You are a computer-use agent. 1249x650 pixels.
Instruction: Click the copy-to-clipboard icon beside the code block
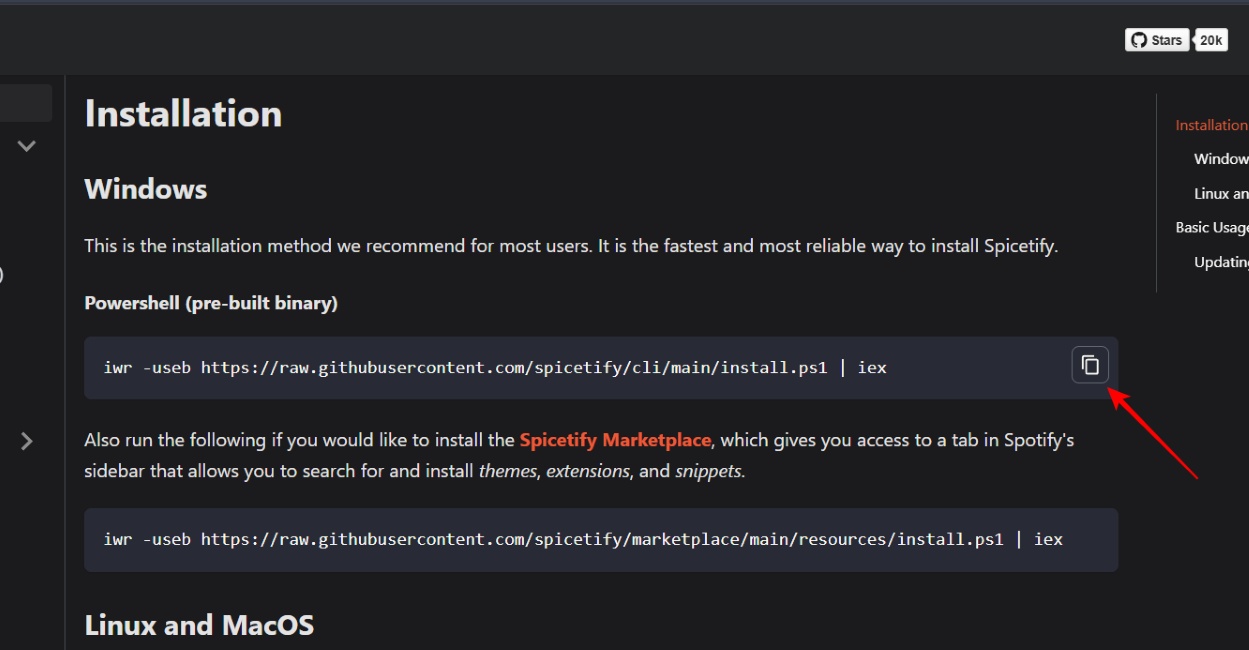(x=1089, y=364)
